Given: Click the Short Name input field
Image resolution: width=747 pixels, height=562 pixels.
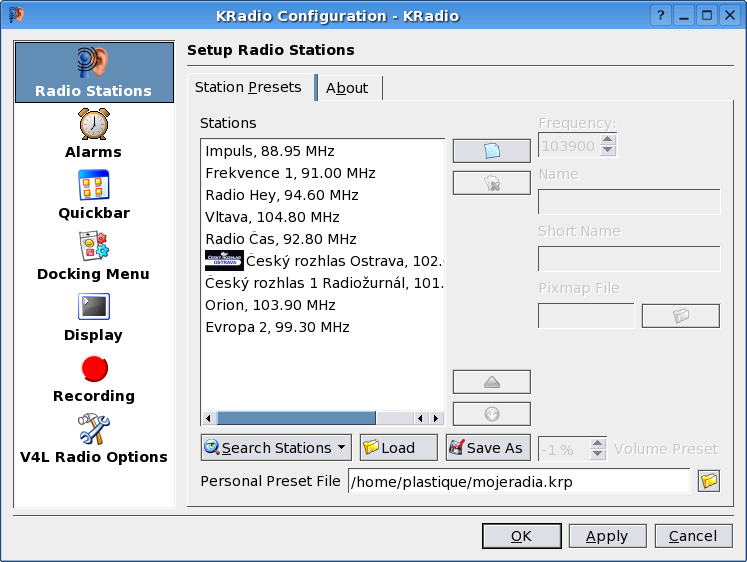Looking at the screenshot, I should click(x=629, y=259).
